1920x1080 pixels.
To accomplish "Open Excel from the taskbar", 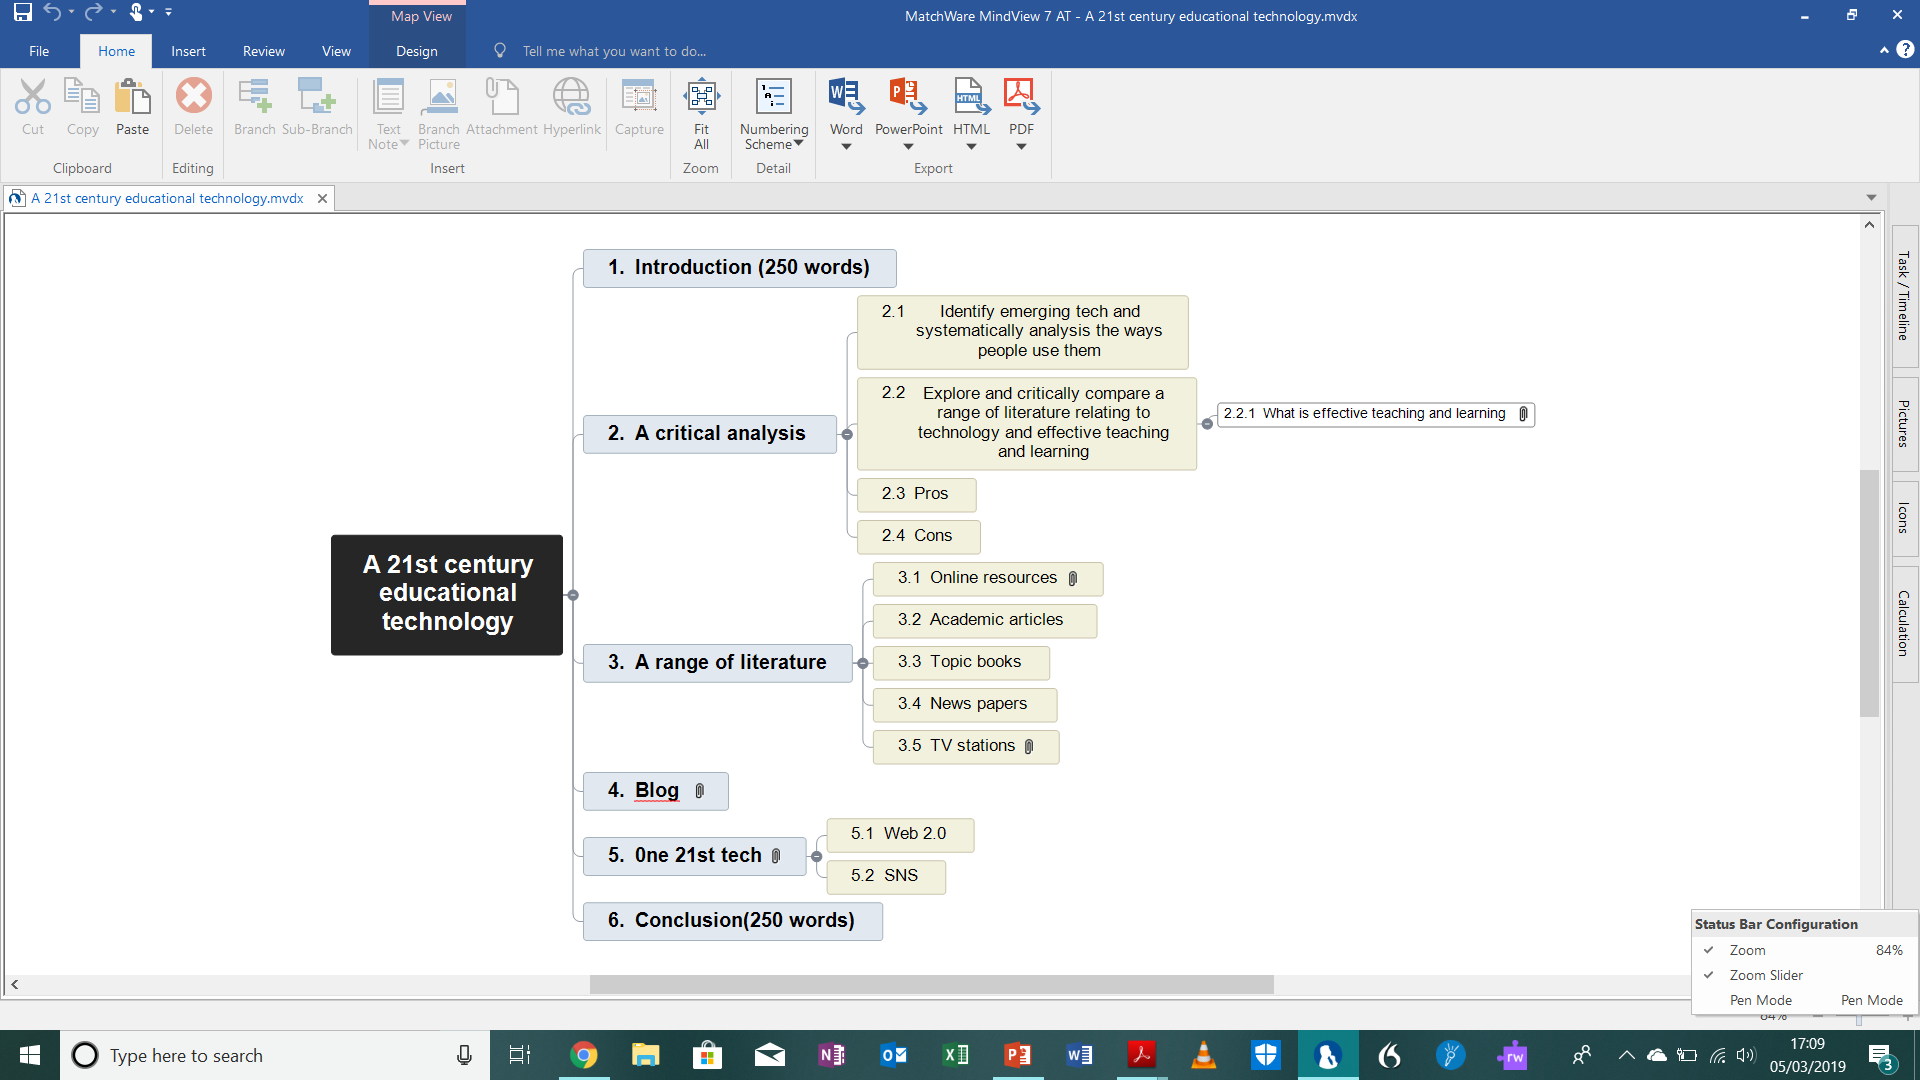I will [956, 1055].
